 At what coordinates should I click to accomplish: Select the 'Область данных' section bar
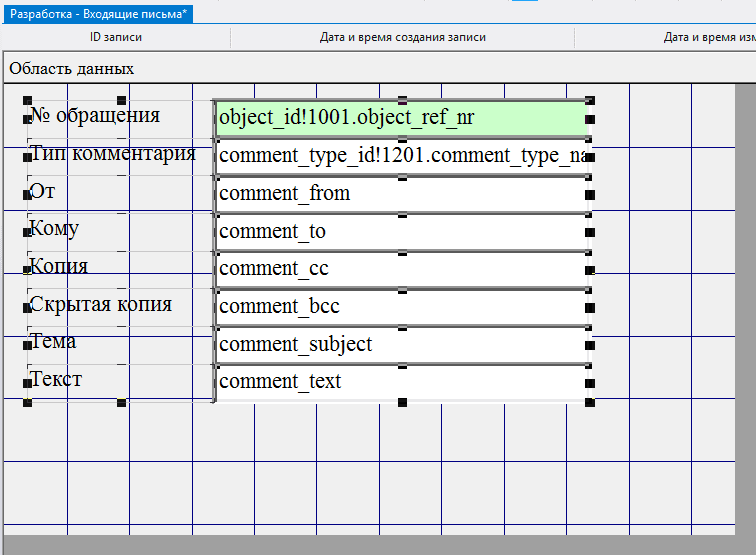72,69
